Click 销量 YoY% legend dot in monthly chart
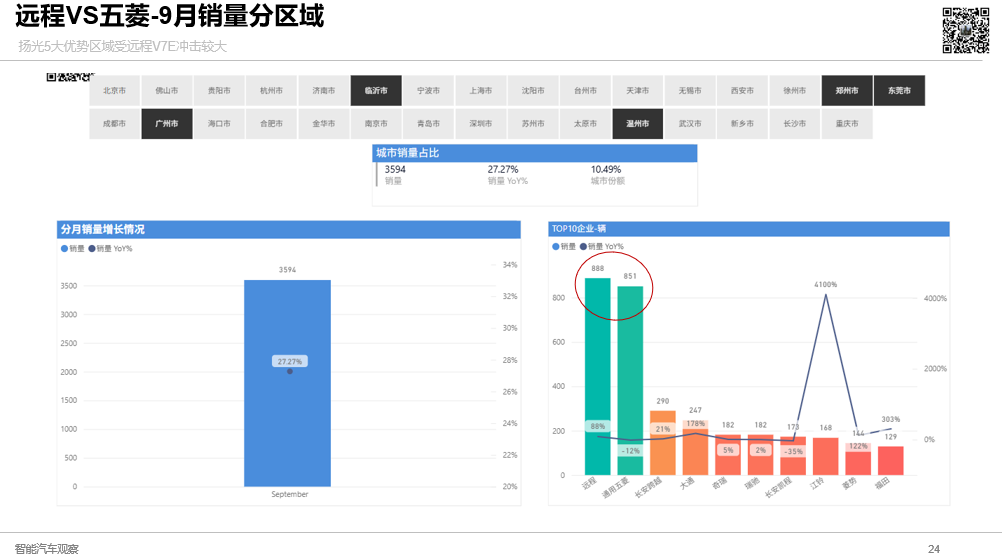This screenshot has width=1002, height=560. point(92,249)
